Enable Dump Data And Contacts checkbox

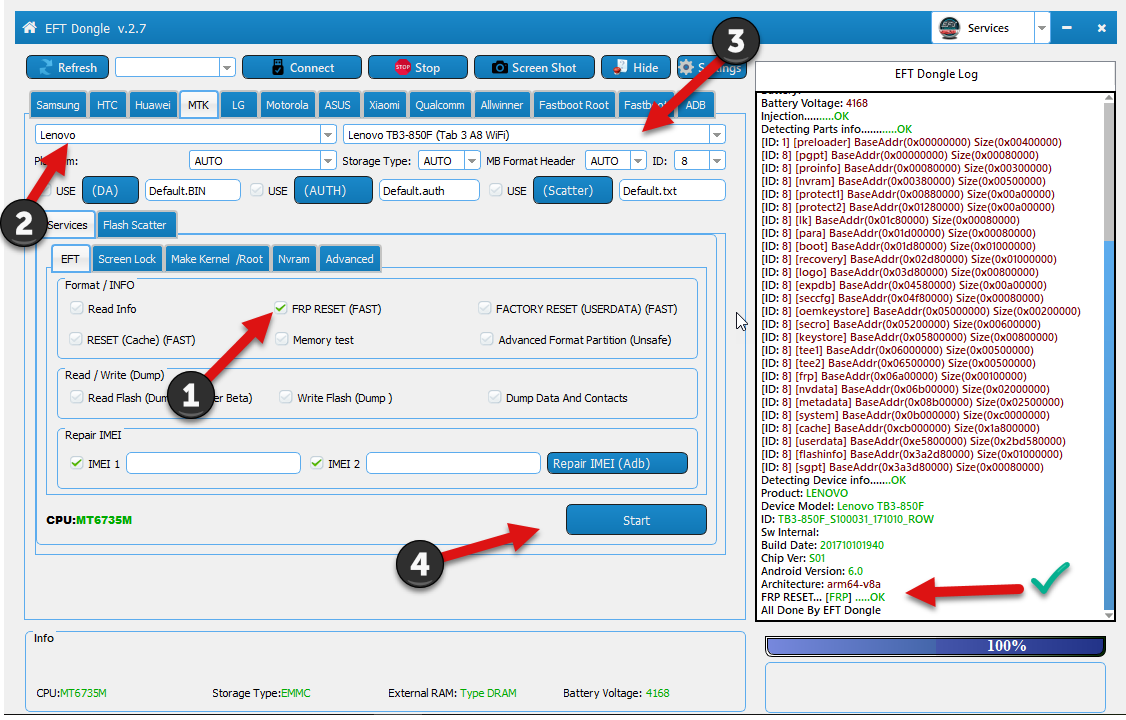tap(494, 397)
